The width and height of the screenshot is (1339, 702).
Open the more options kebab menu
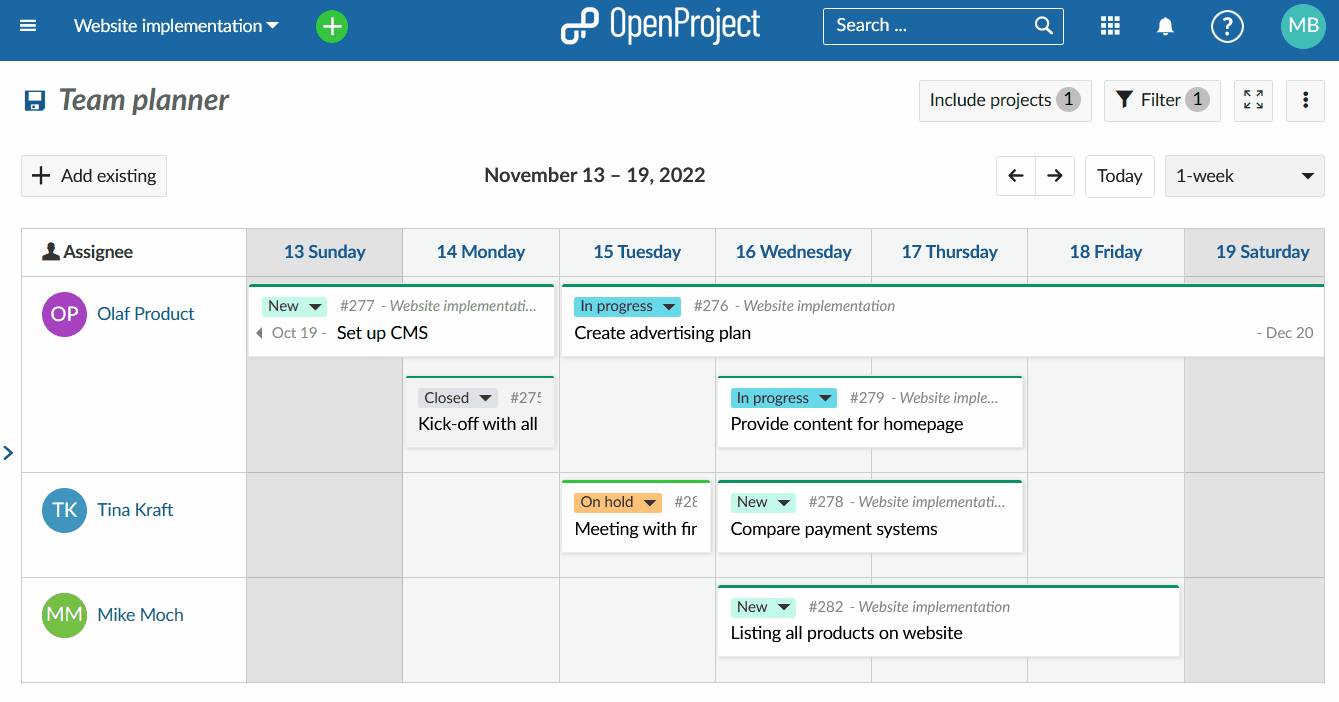1305,100
